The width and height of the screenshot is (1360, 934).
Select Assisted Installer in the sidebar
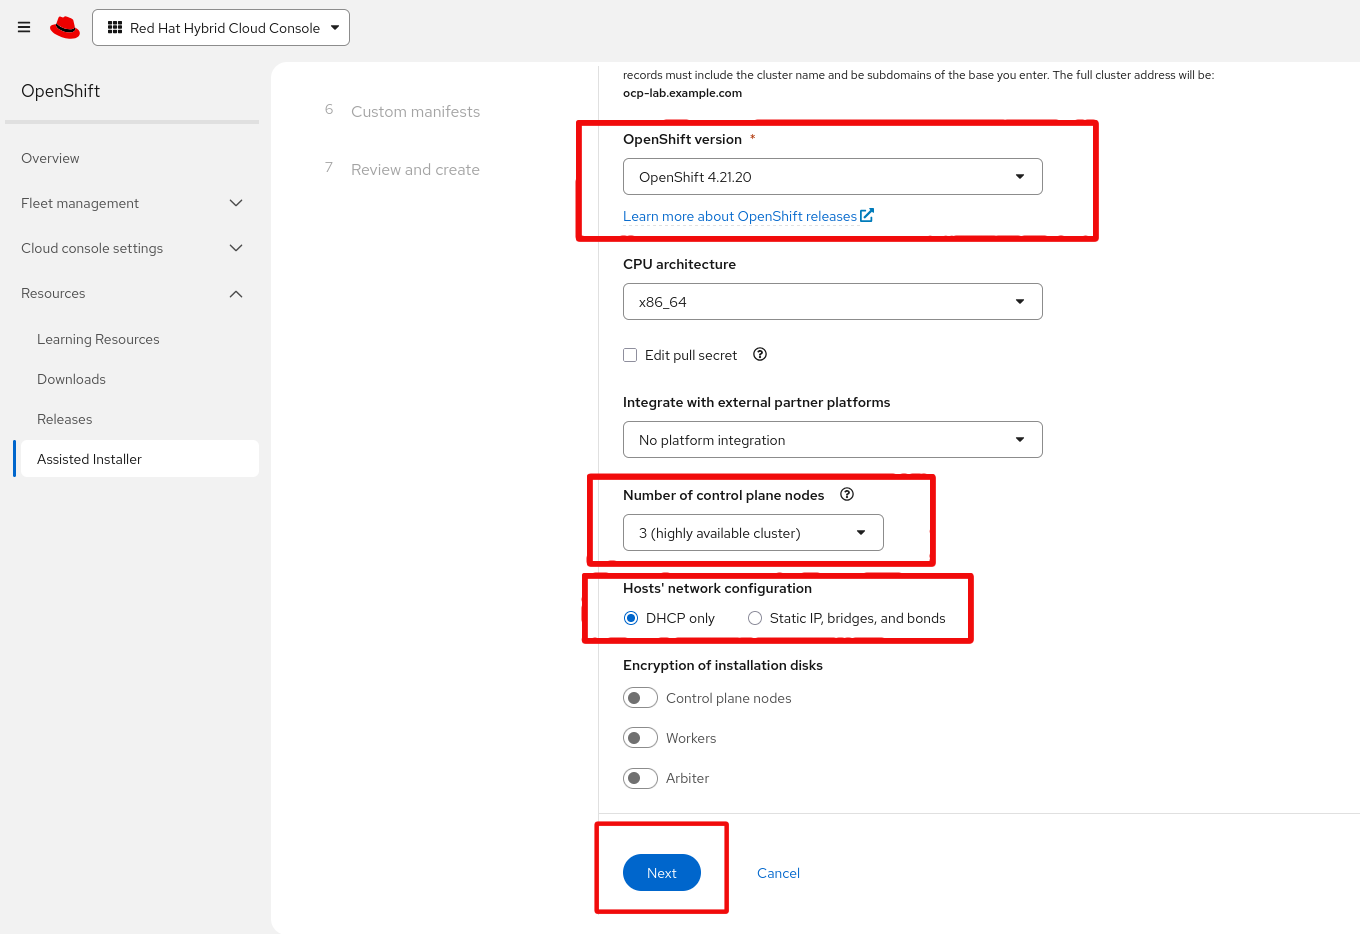tap(136, 459)
